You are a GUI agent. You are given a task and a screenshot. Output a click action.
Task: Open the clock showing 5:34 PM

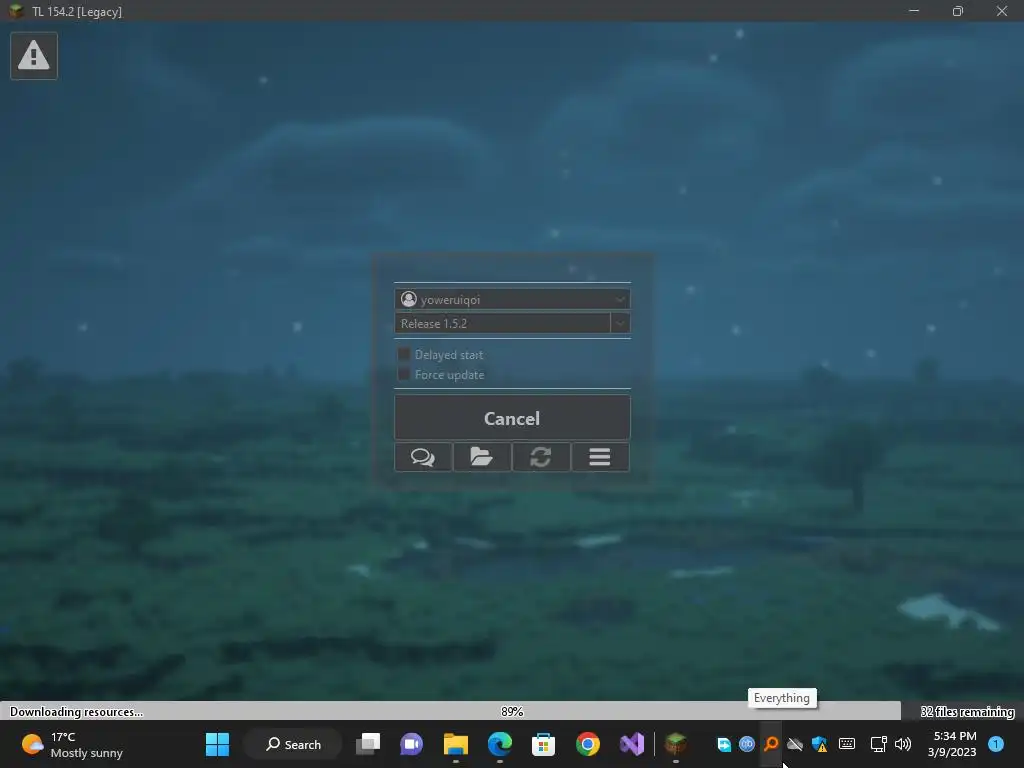tap(952, 744)
